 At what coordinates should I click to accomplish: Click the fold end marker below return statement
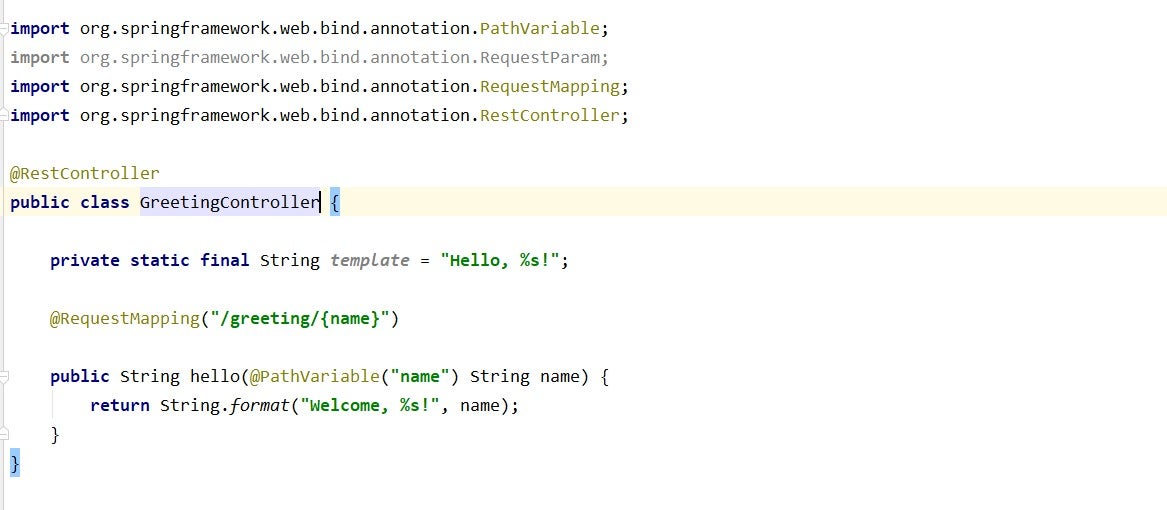(5, 434)
